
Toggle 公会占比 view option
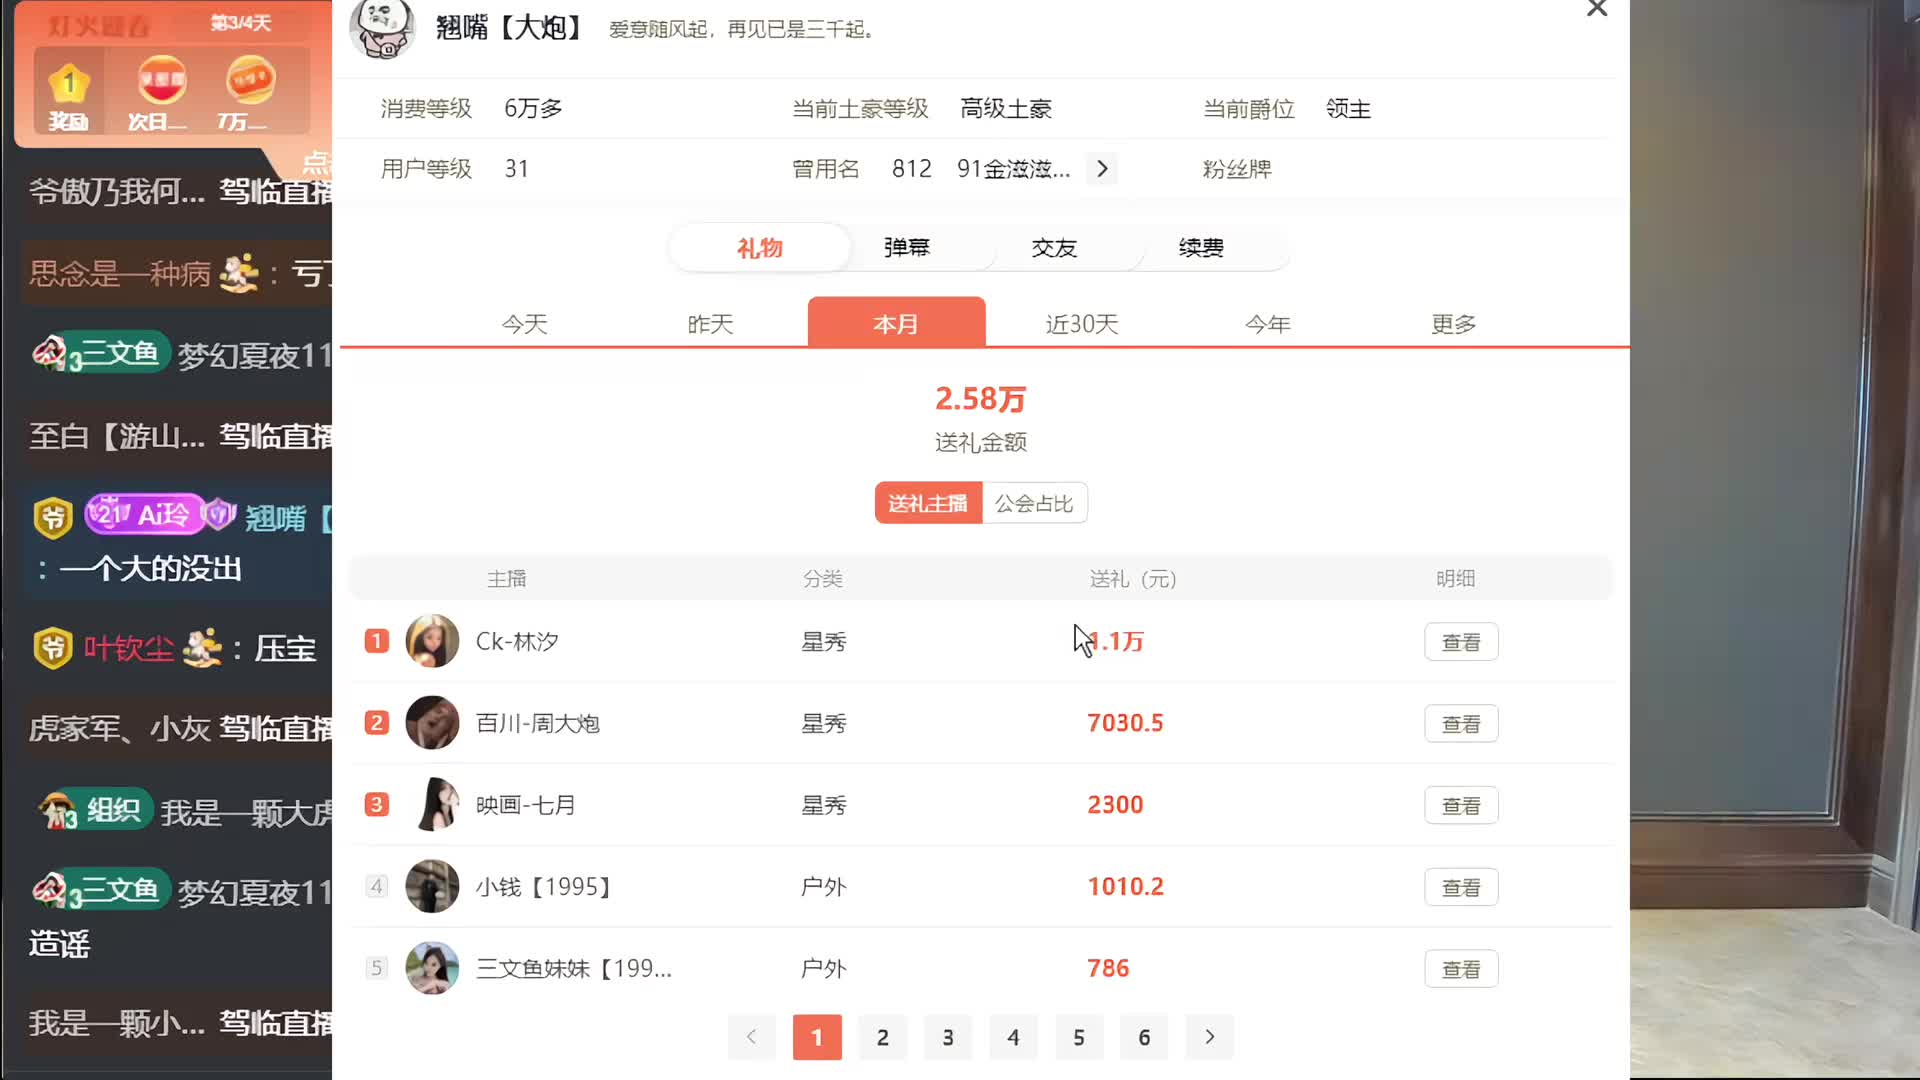1034,503
